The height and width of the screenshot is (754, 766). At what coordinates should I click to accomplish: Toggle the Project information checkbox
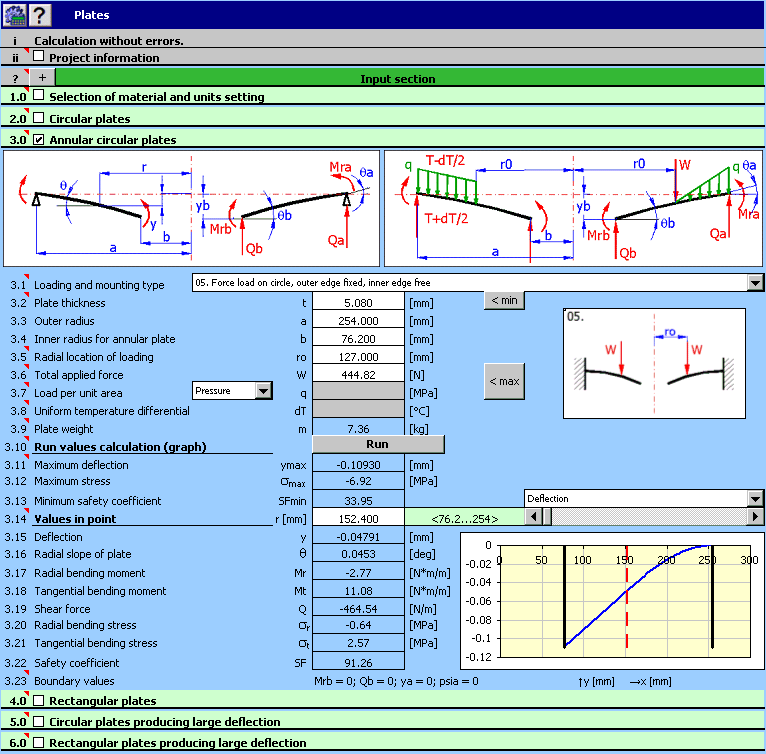pos(39,56)
